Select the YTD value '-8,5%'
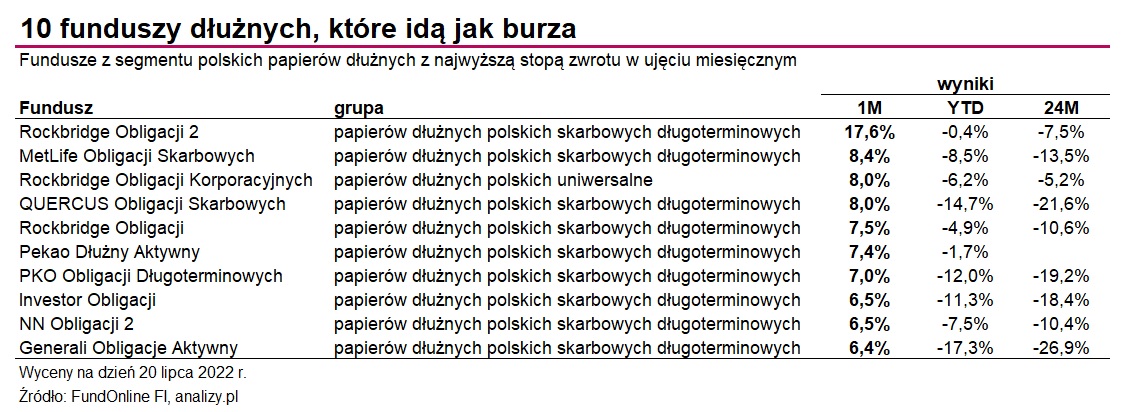This screenshot has width=1132, height=412. click(967, 156)
